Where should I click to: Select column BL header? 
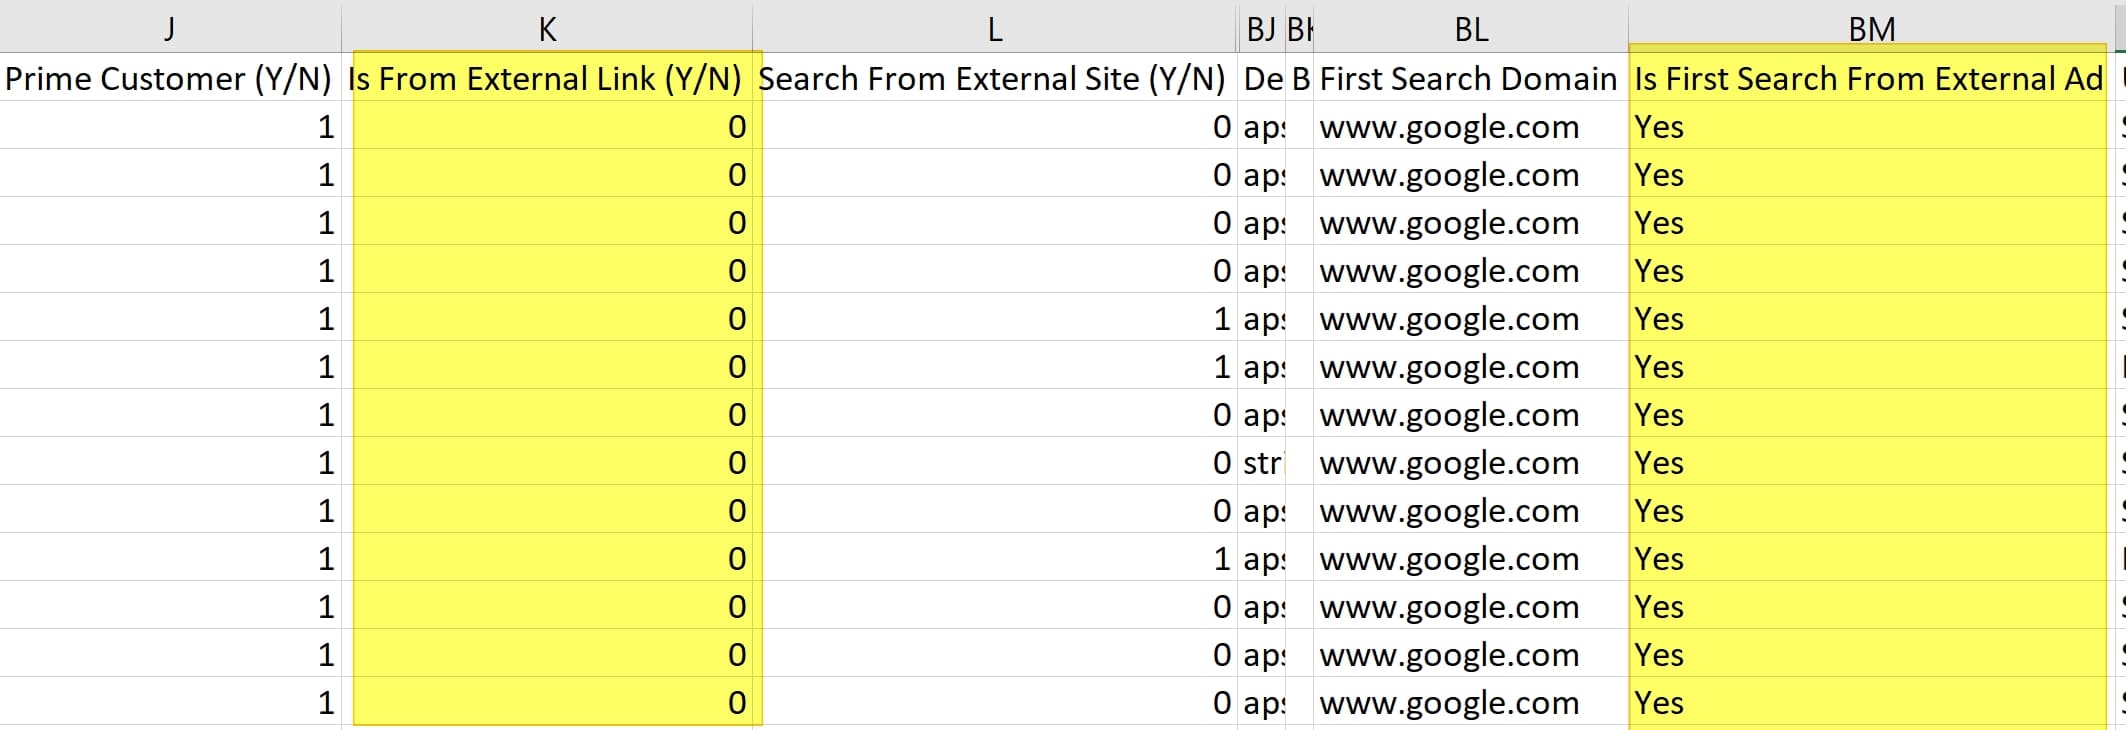click(x=1471, y=29)
